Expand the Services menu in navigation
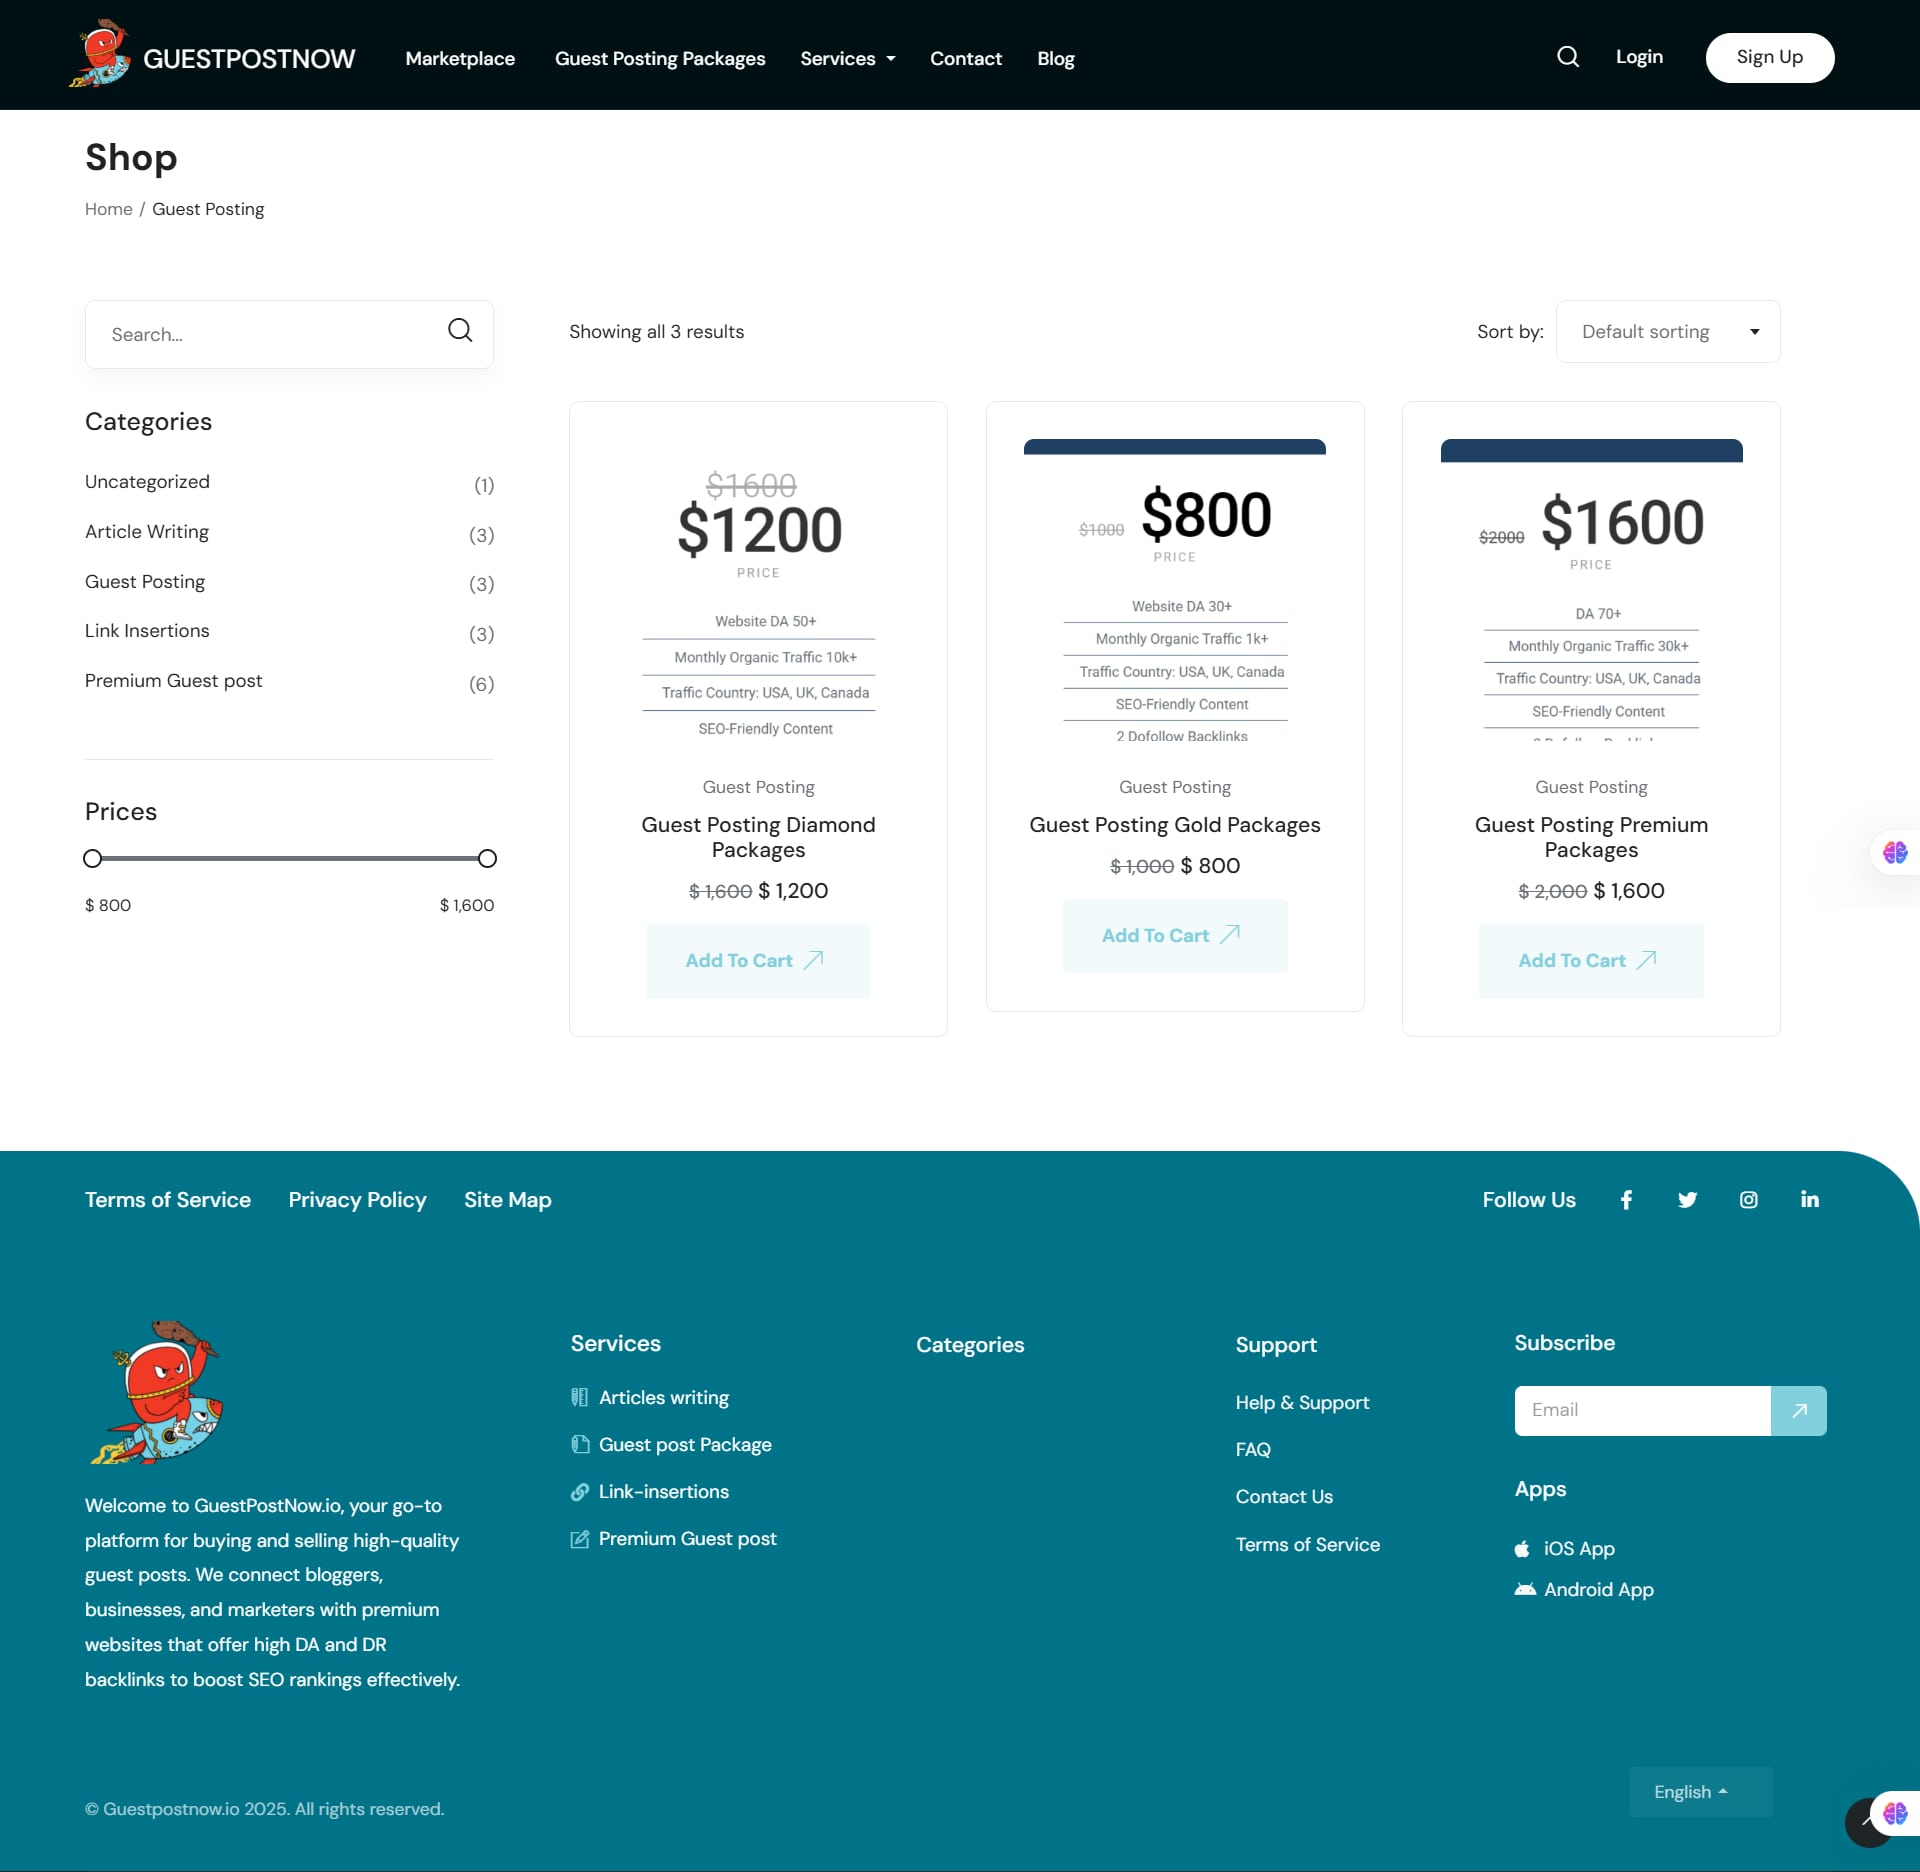 [x=847, y=58]
